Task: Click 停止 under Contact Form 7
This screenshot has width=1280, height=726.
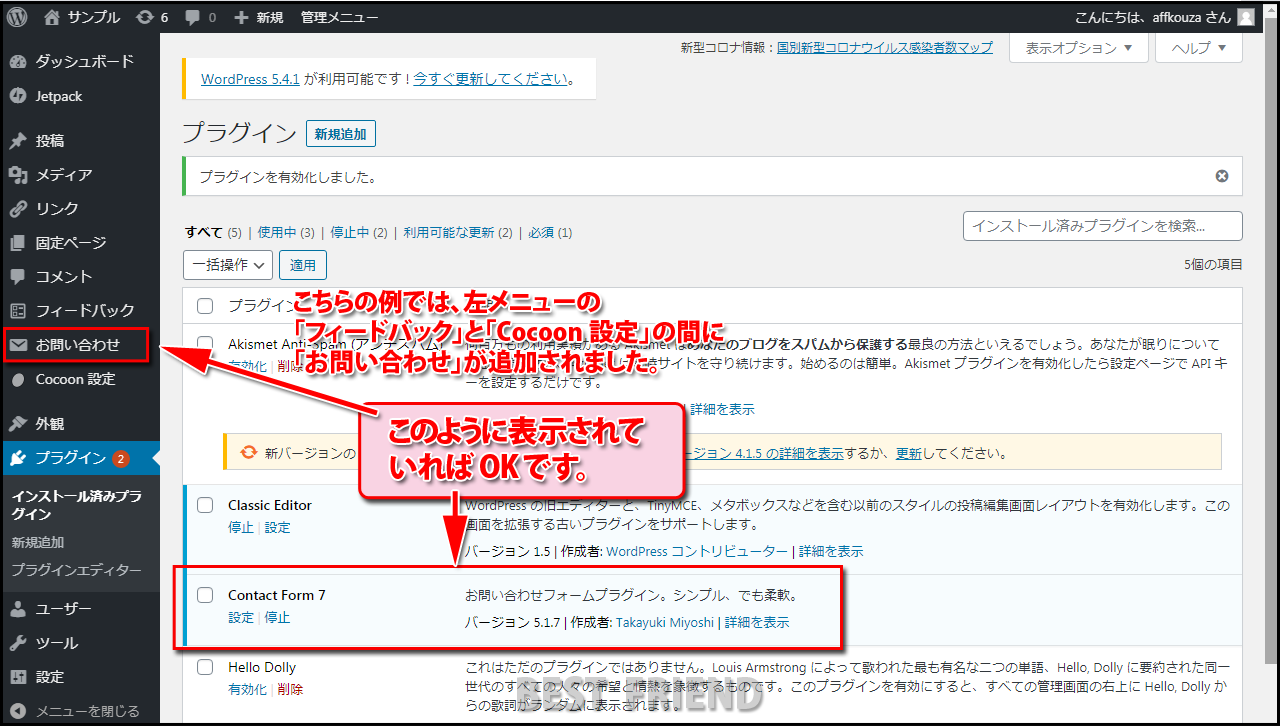Action: 277,618
